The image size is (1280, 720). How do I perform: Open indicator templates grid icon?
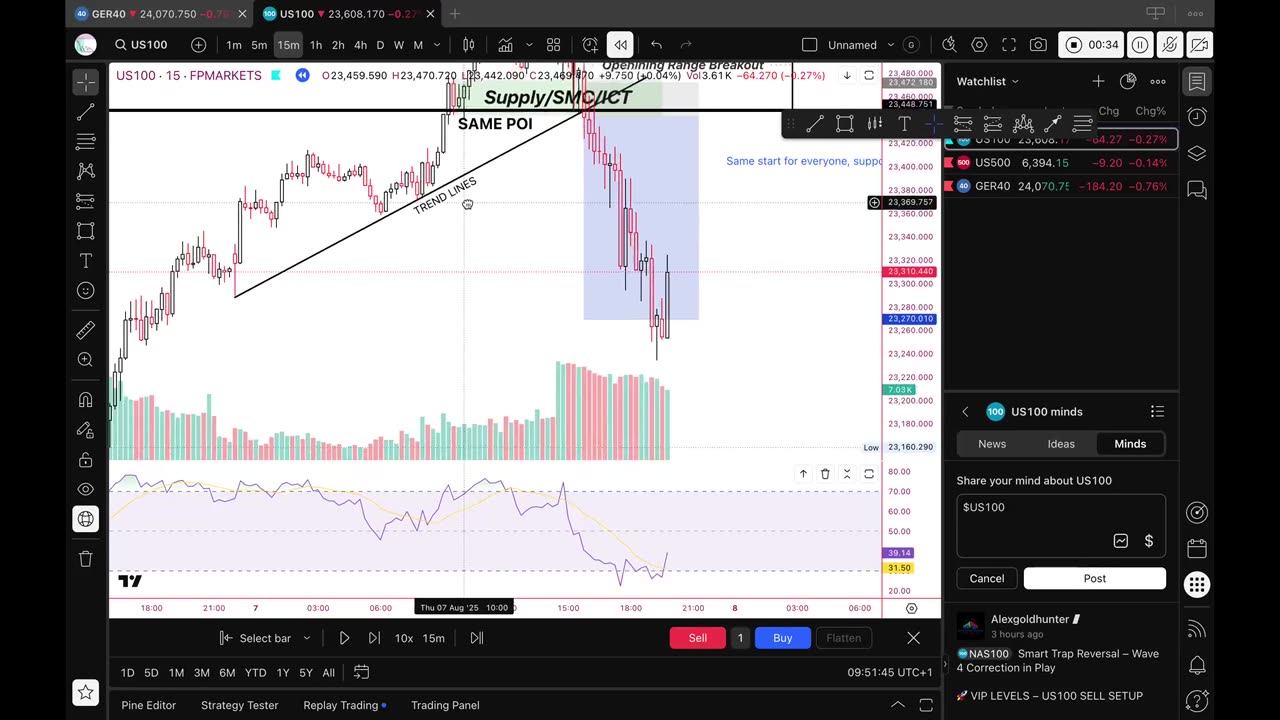point(553,45)
